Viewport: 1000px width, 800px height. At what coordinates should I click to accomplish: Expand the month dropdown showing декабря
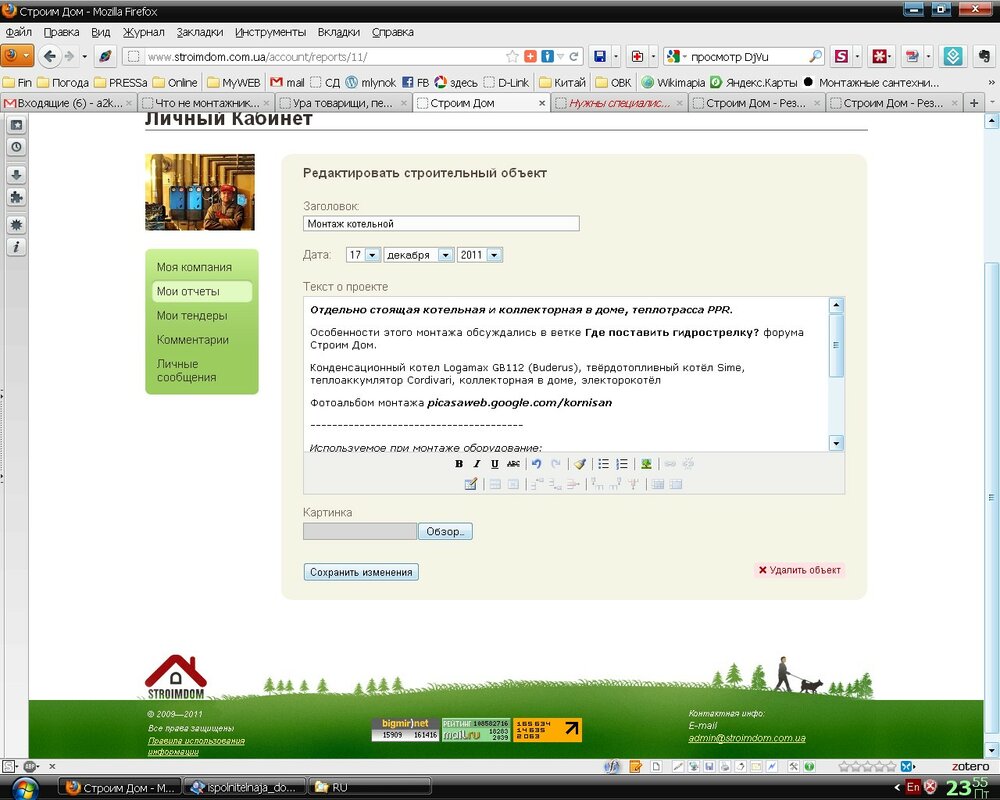pos(418,255)
